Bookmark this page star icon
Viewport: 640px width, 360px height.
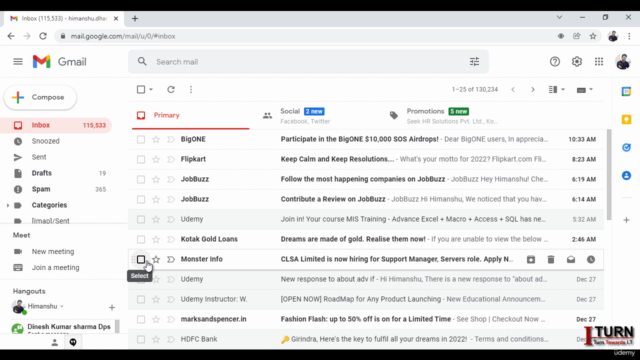point(593,36)
